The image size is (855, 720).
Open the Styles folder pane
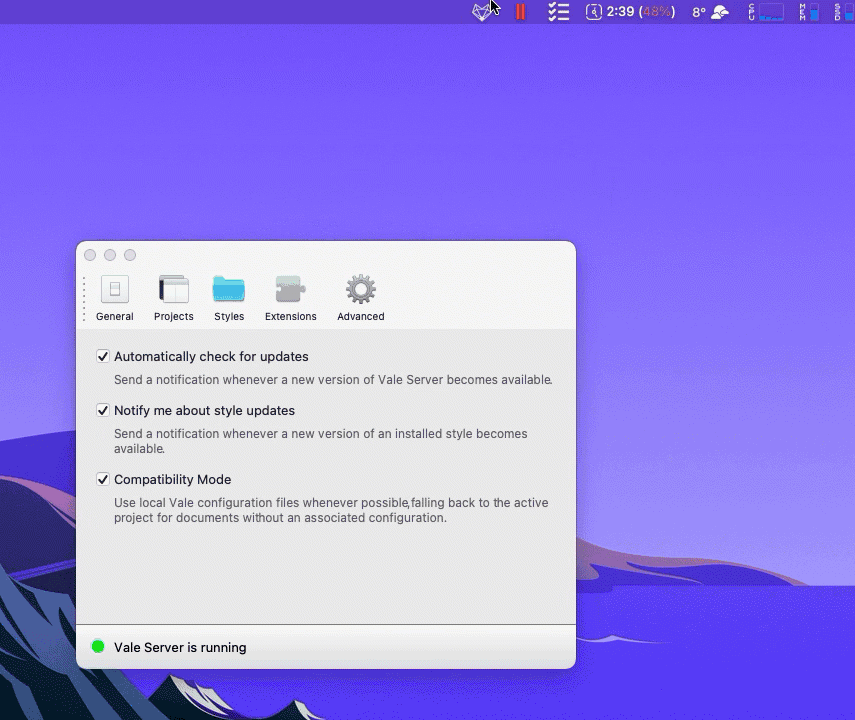click(228, 298)
